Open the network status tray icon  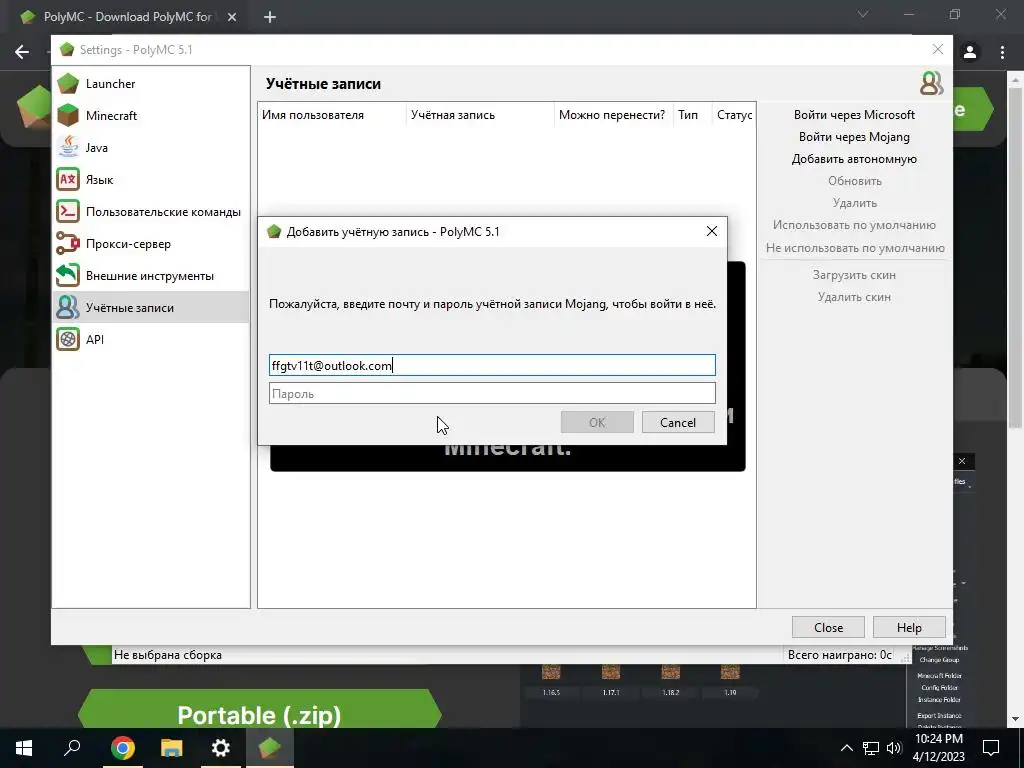[871, 748]
